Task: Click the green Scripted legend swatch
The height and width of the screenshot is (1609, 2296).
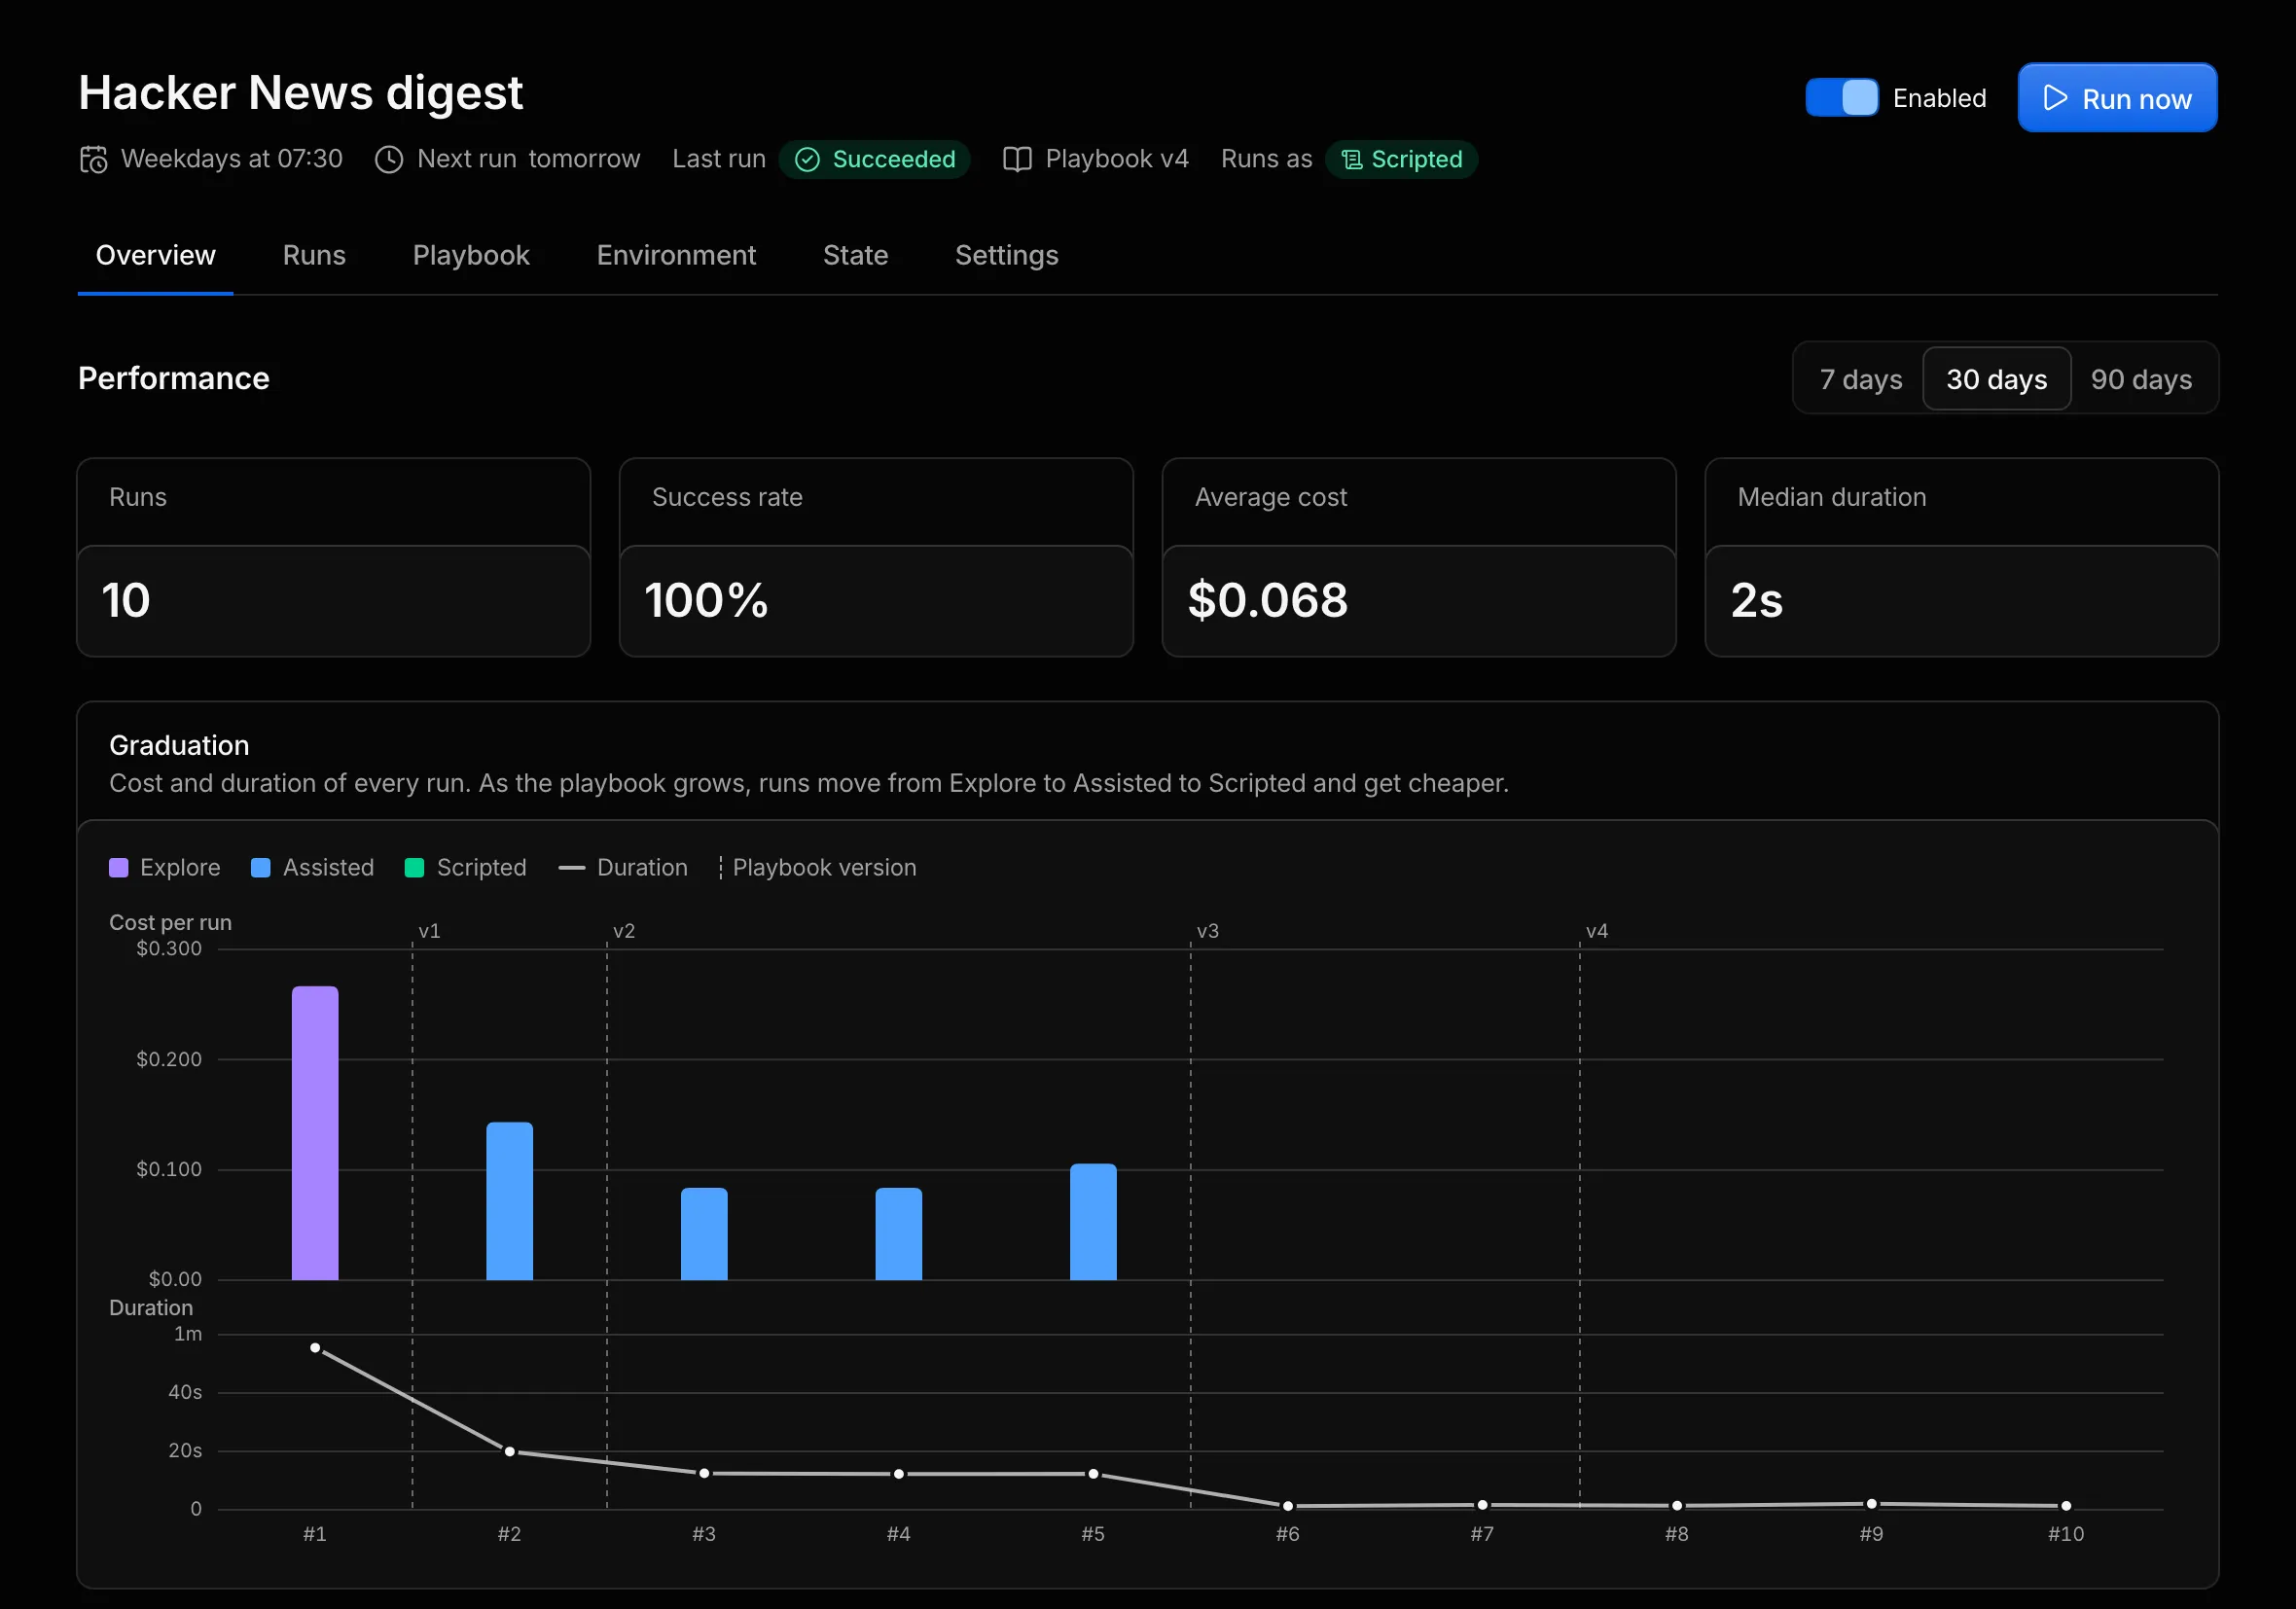Action: click(x=414, y=868)
